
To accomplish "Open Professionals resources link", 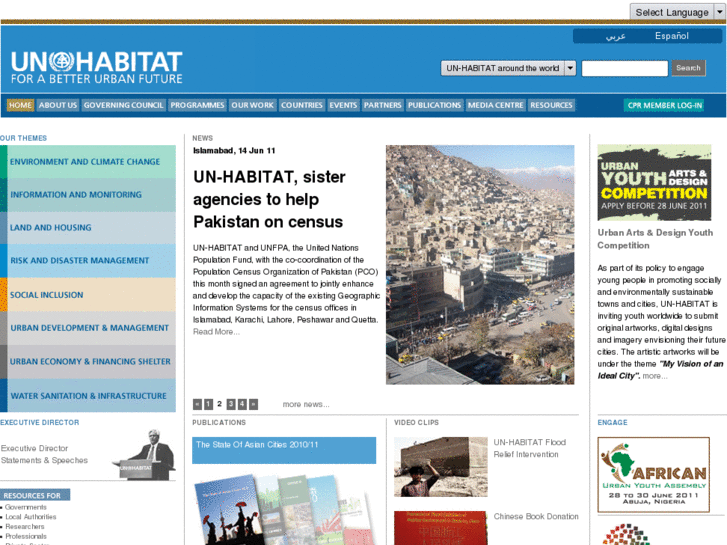I will (26, 536).
